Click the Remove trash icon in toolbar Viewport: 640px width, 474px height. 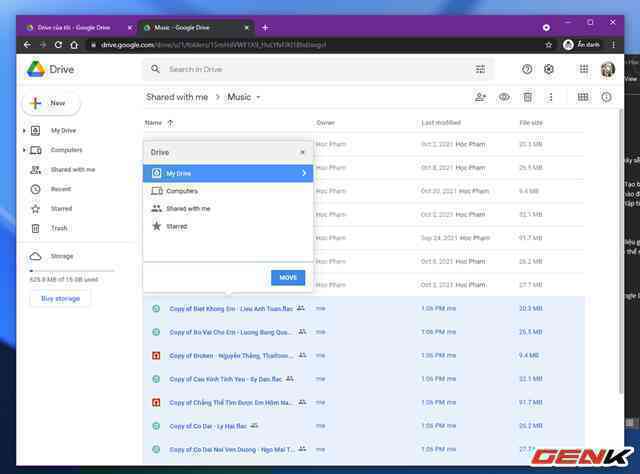527,97
